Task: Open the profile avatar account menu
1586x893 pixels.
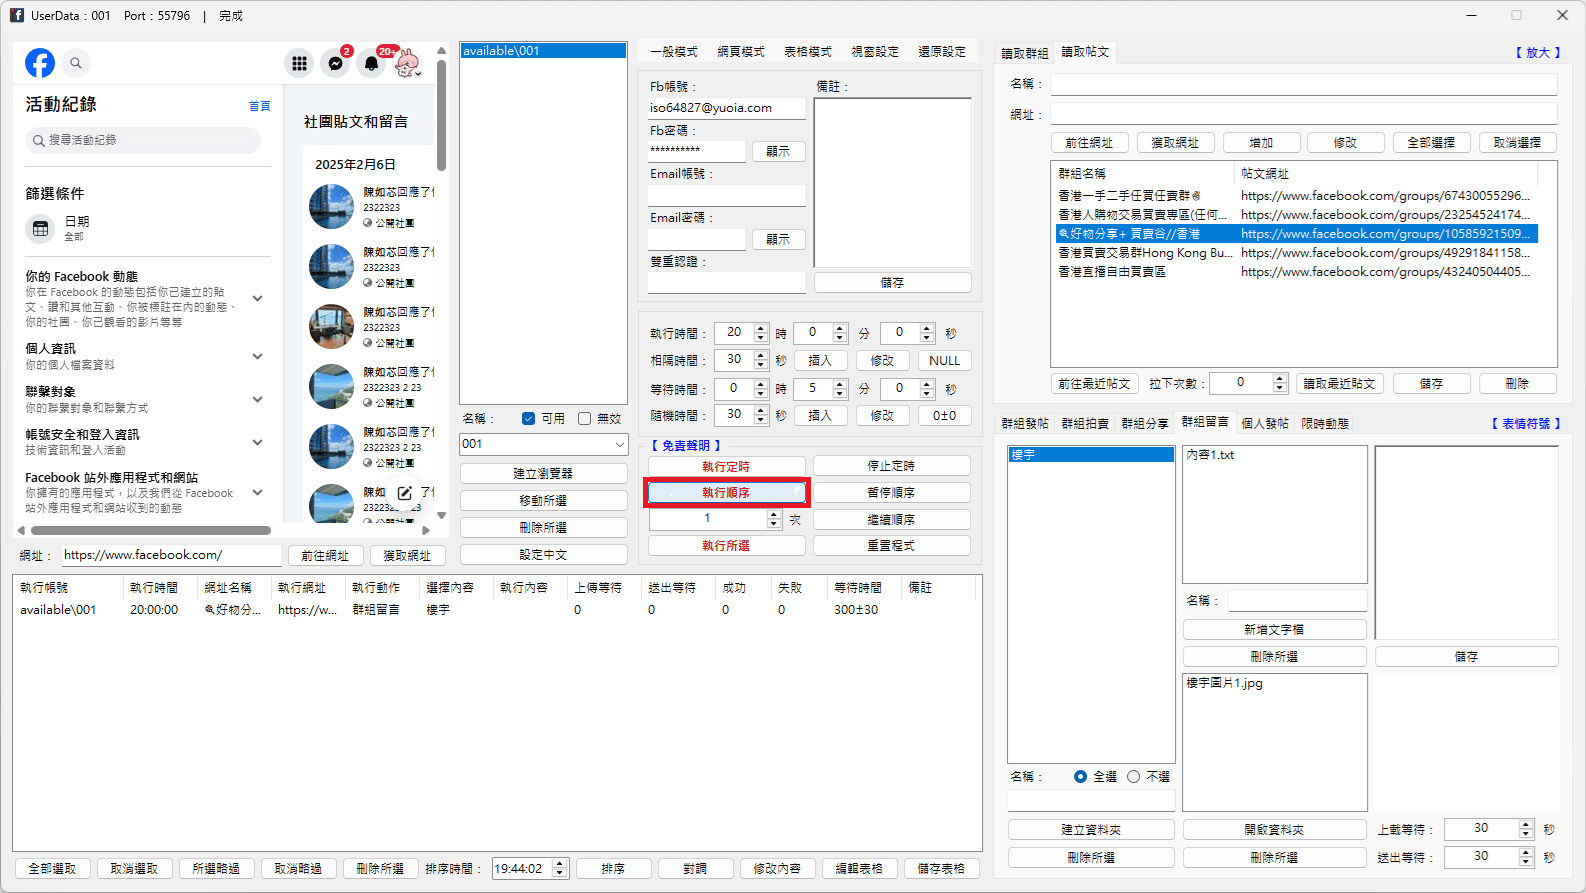Action: [407, 63]
